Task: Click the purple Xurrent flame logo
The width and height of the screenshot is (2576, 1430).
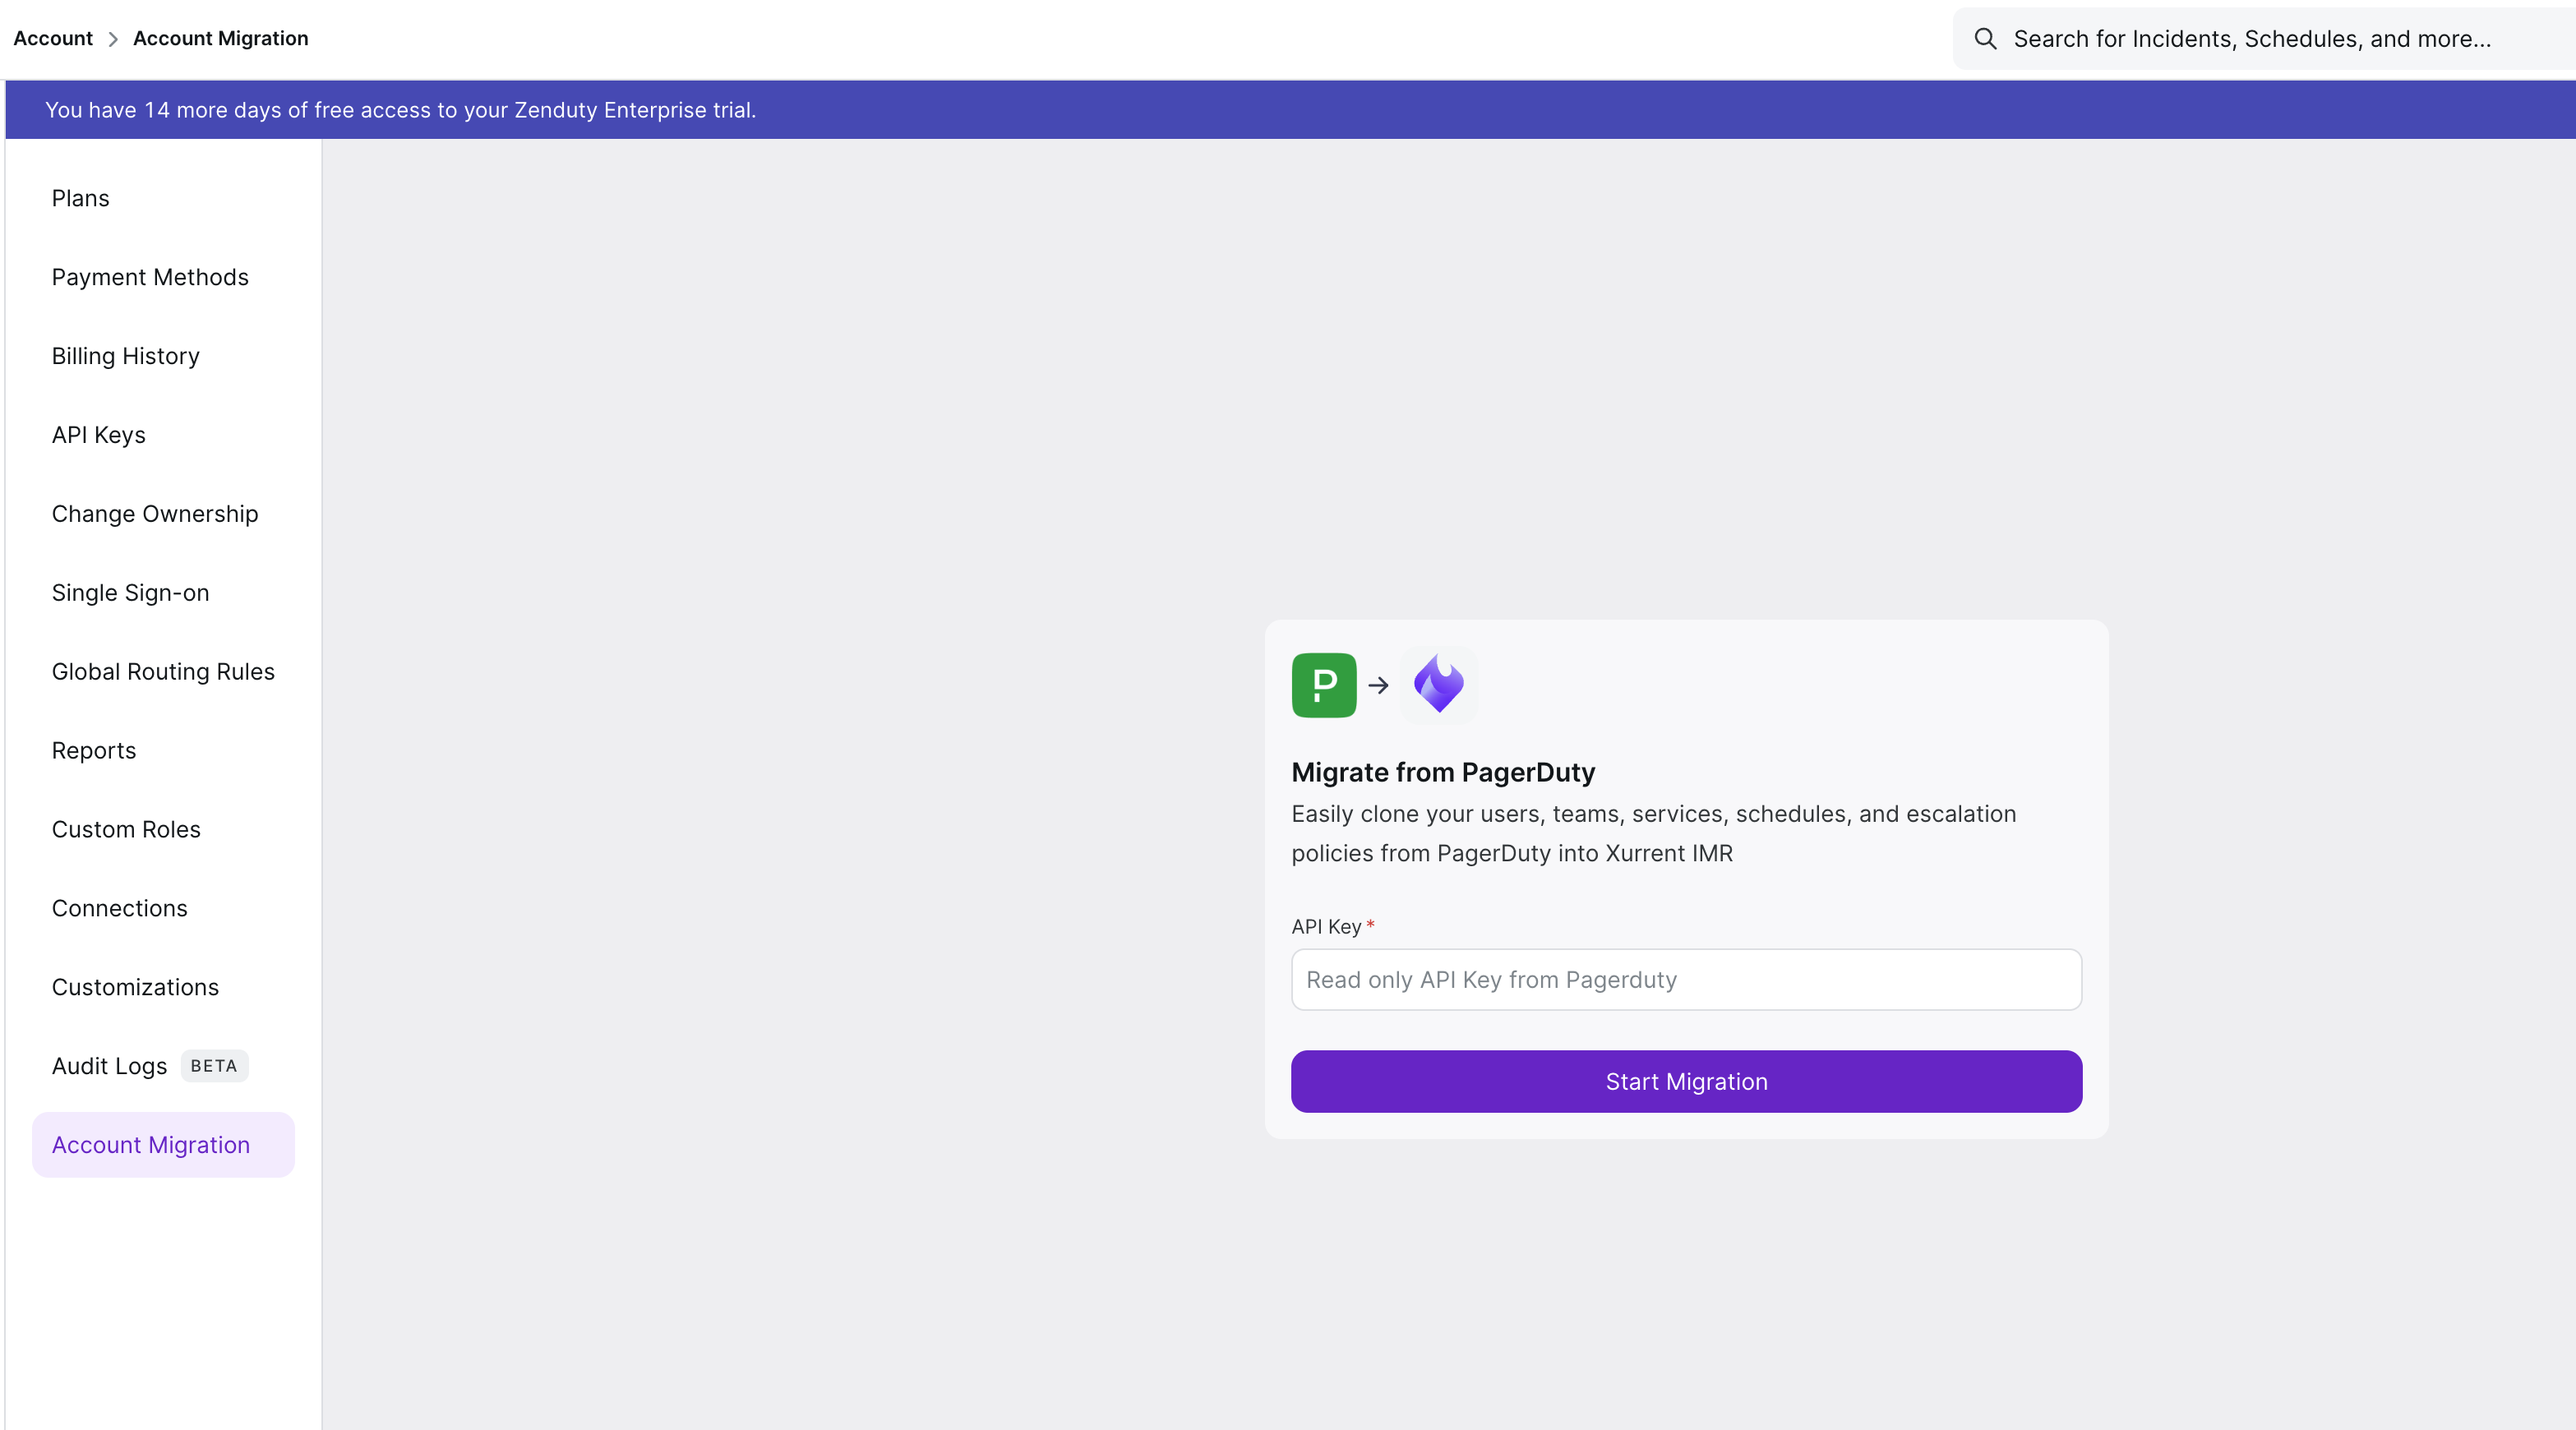Action: pos(1438,685)
